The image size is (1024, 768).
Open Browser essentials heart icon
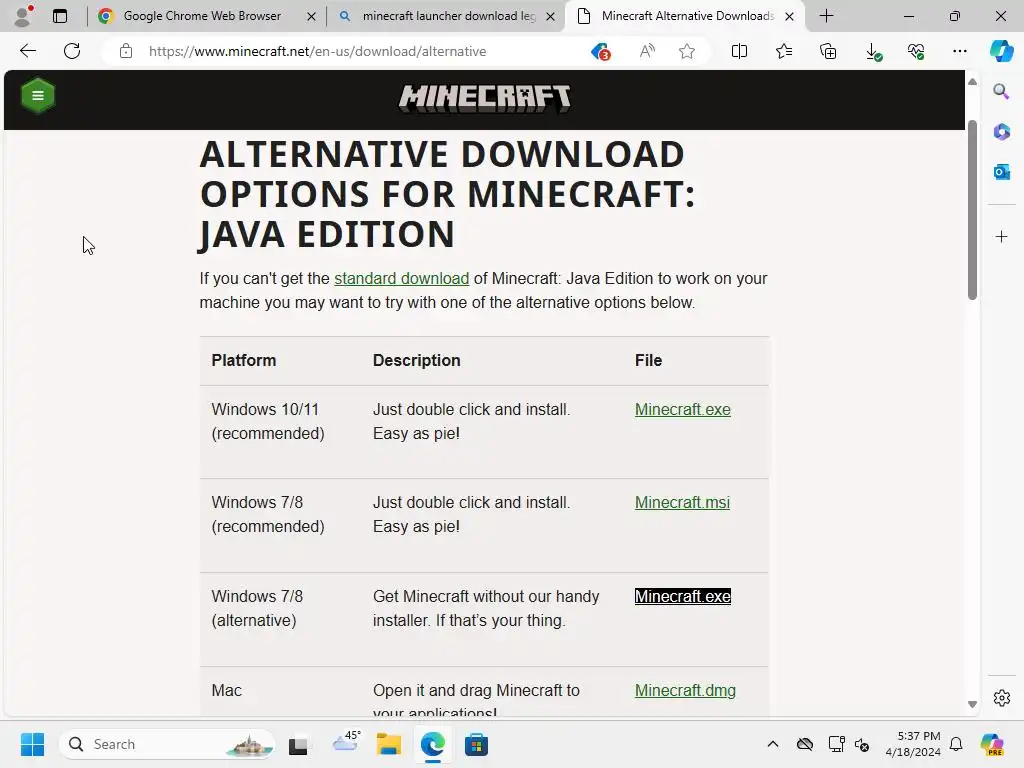pos(916,51)
